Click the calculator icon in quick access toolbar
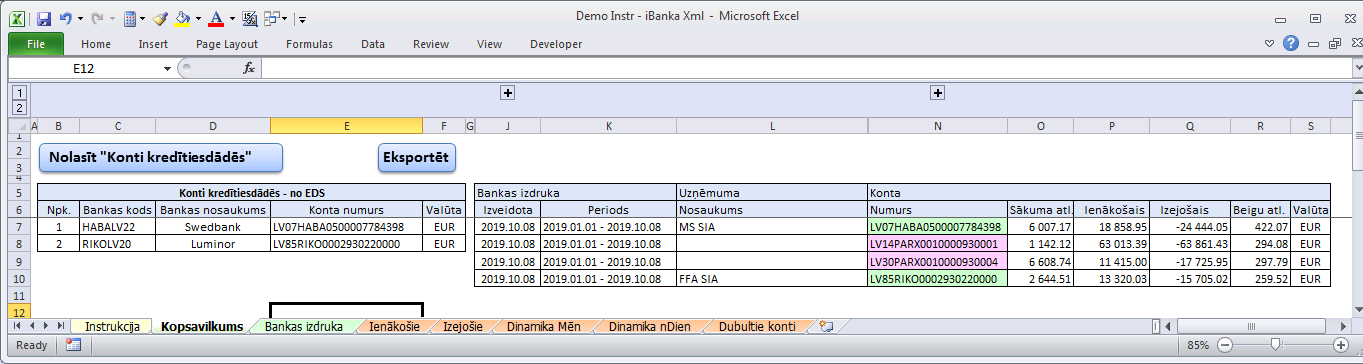Screen dimensions: 1363x364 pyautogui.click(x=131, y=18)
